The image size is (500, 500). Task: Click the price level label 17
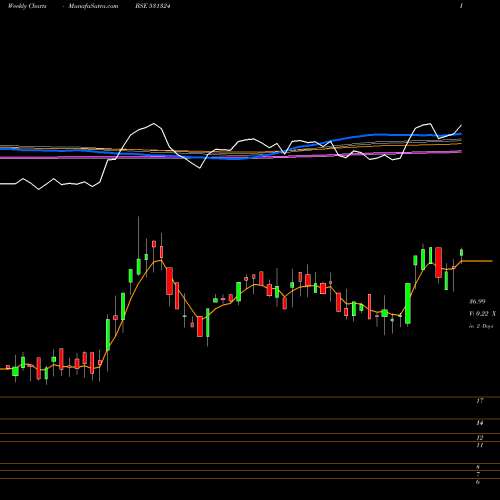pyautogui.click(x=479, y=401)
